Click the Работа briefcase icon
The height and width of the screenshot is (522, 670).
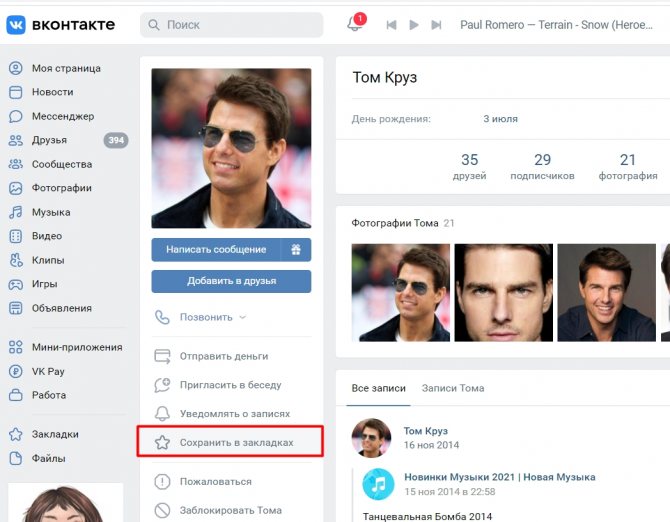[x=16, y=395]
